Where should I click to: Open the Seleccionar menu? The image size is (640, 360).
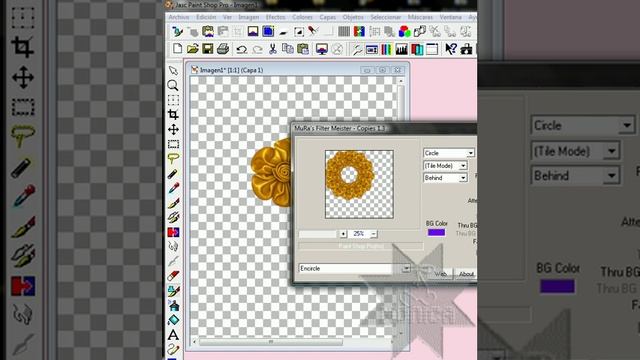pyautogui.click(x=386, y=17)
